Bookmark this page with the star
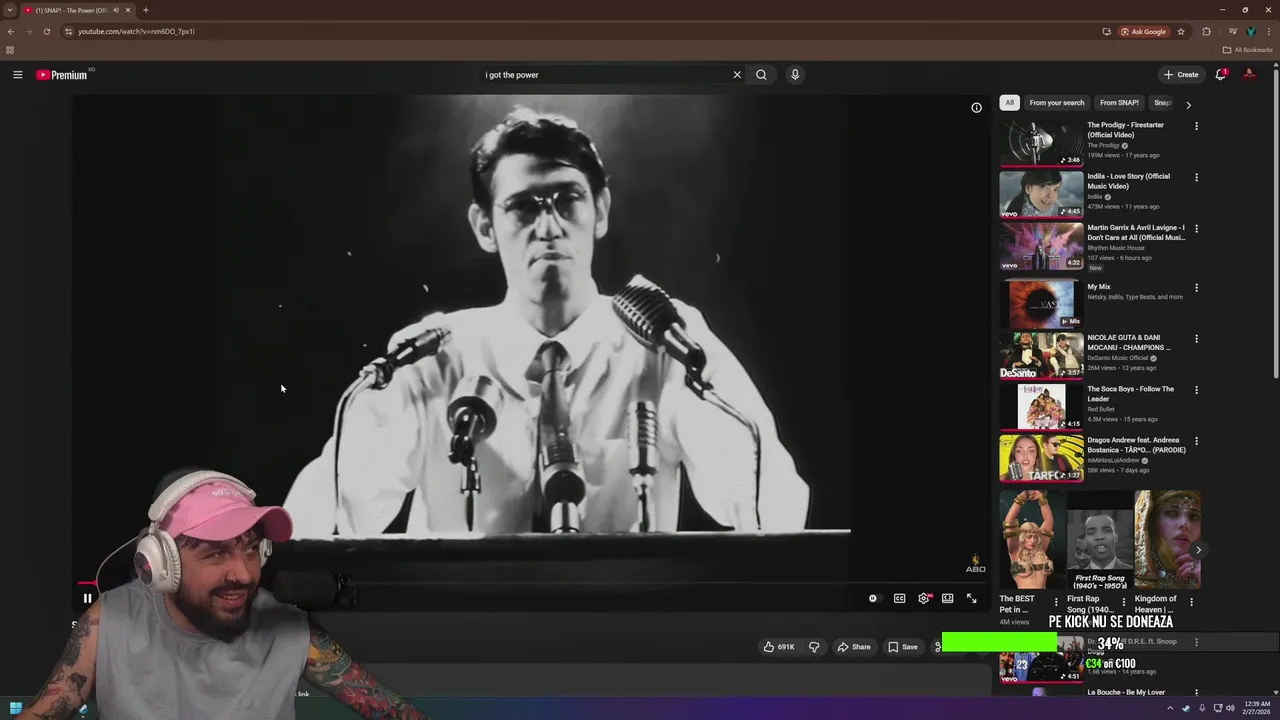Viewport: 1280px width, 720px height. click(x=1181, y=31)
